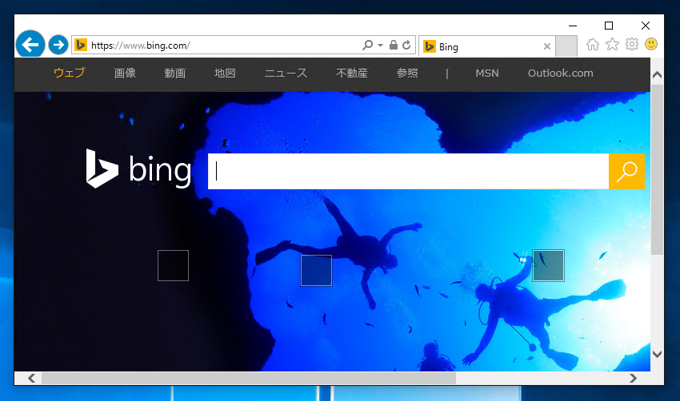Viewport: 680px width, 401px height.
Task: Open the 動画 search category
Action: [175, 73]
